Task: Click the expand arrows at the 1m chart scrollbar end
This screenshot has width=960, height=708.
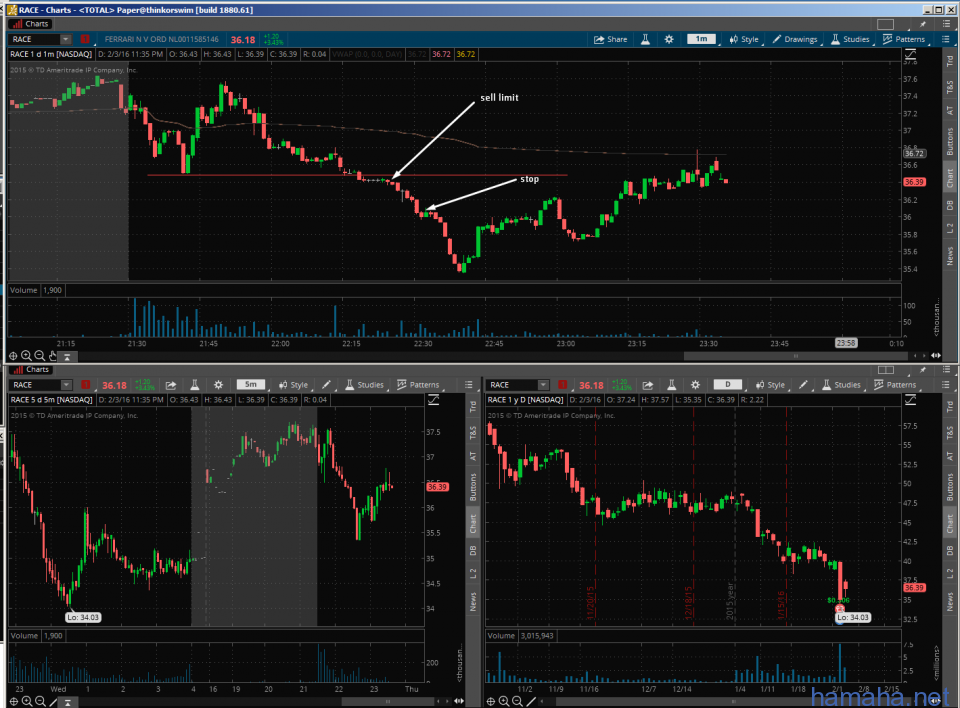Action: (x=936, y=356)
